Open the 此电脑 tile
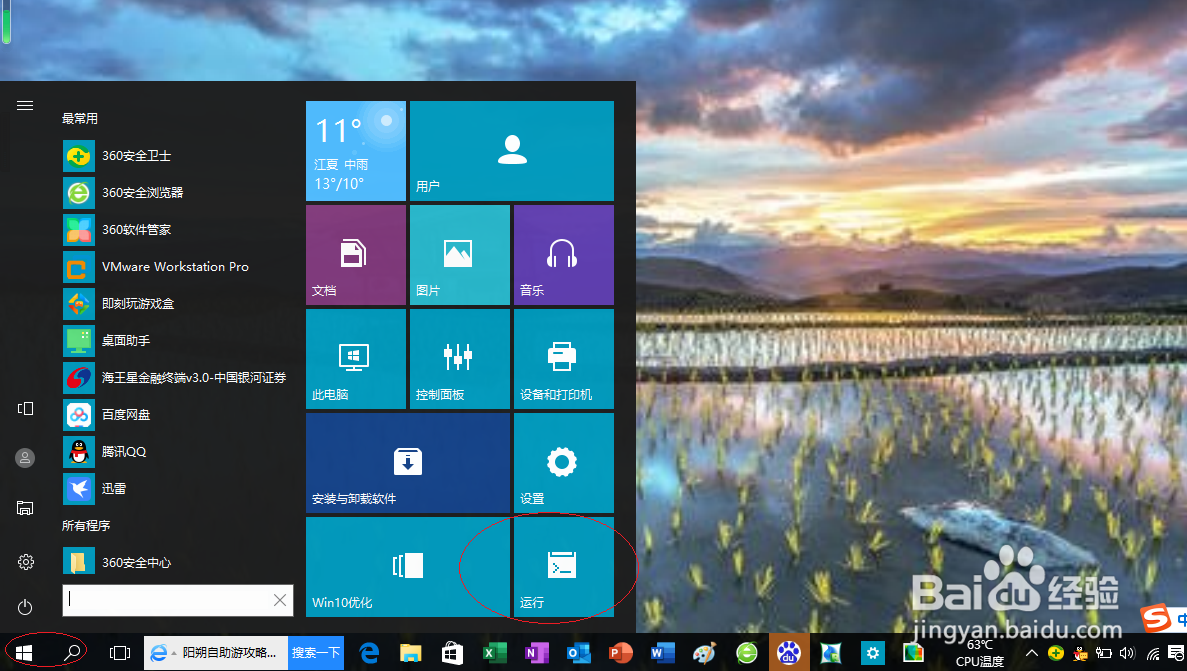The width and height of the screenshot is (1187, 671). click(356, 359)
